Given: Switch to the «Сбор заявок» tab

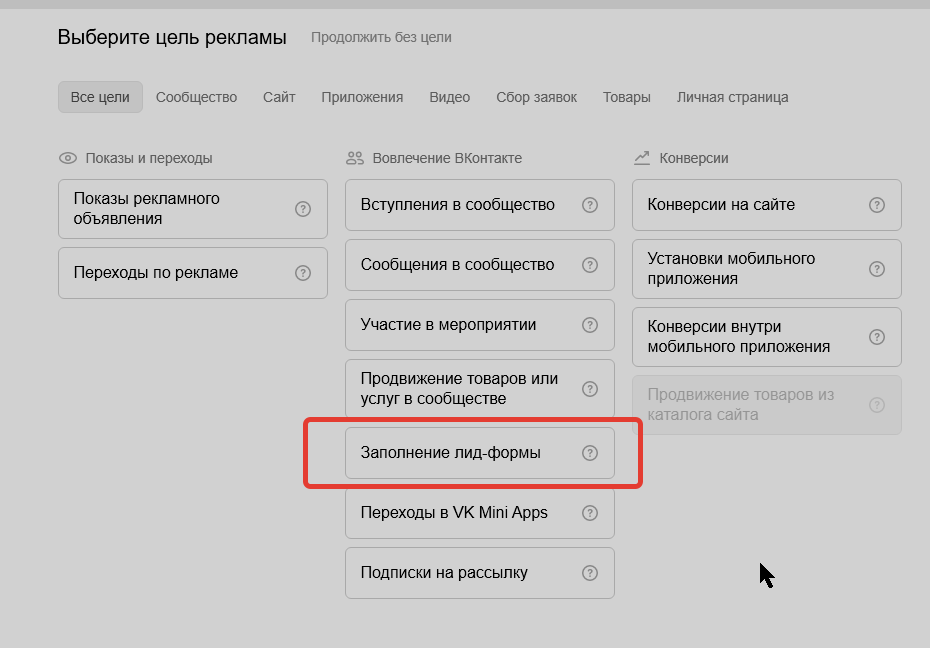Looking at the screenshot, I should click(536, 97).
